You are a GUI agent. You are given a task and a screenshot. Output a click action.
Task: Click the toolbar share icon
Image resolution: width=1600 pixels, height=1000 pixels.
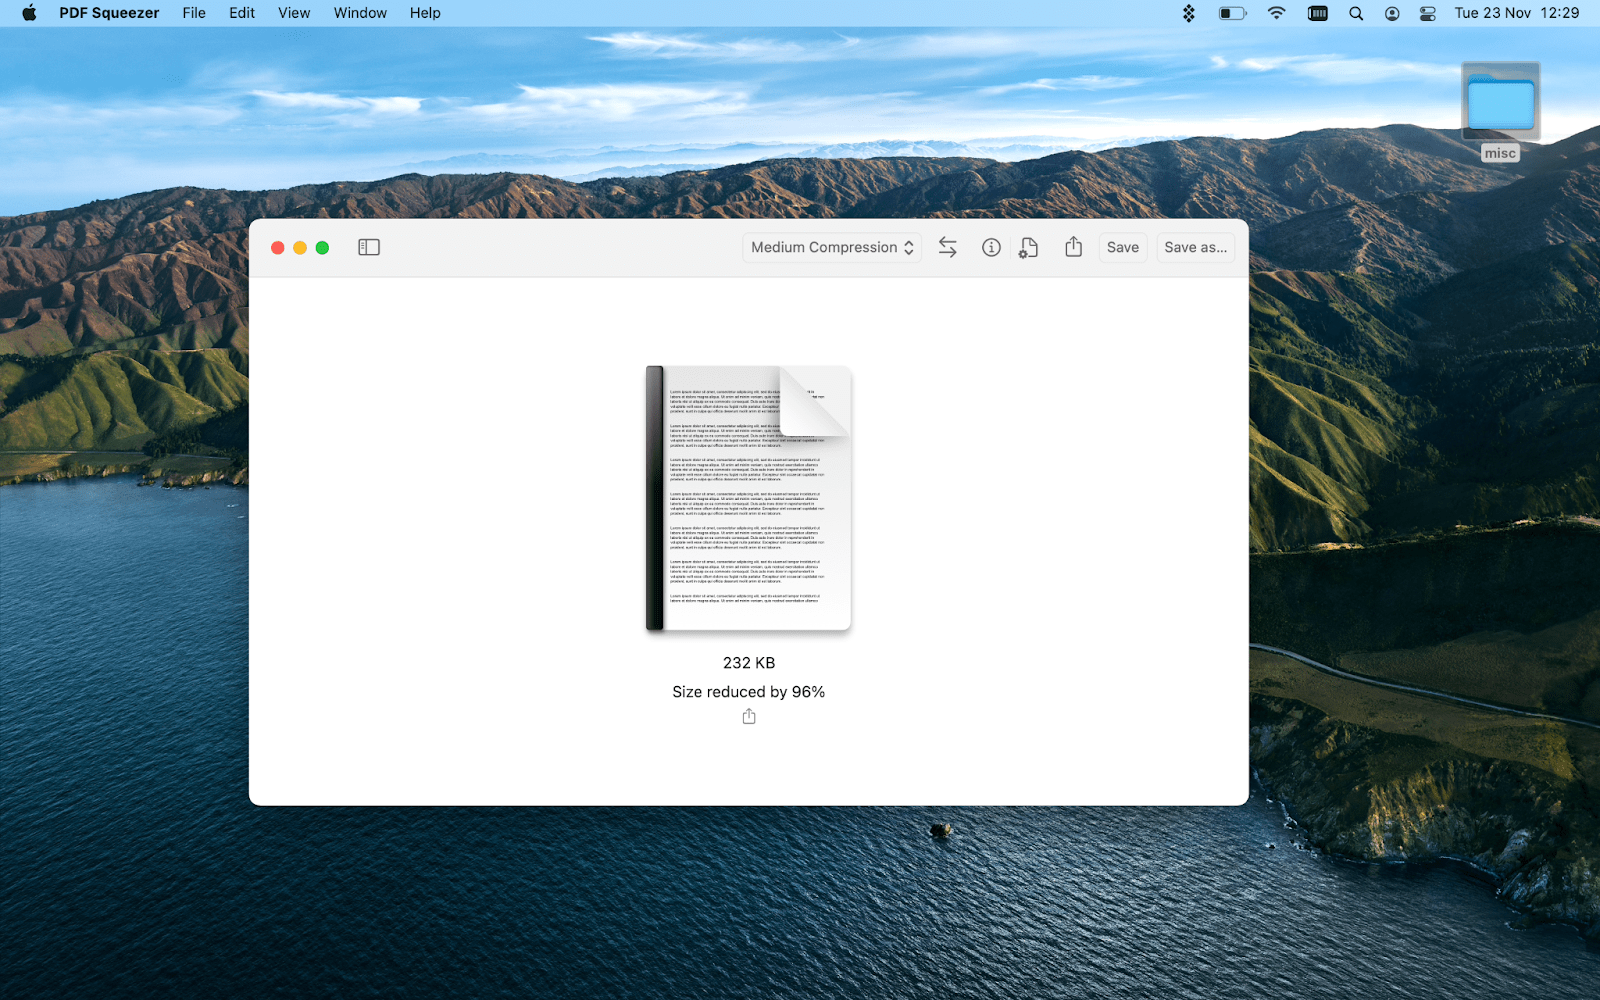[1074, 246]
